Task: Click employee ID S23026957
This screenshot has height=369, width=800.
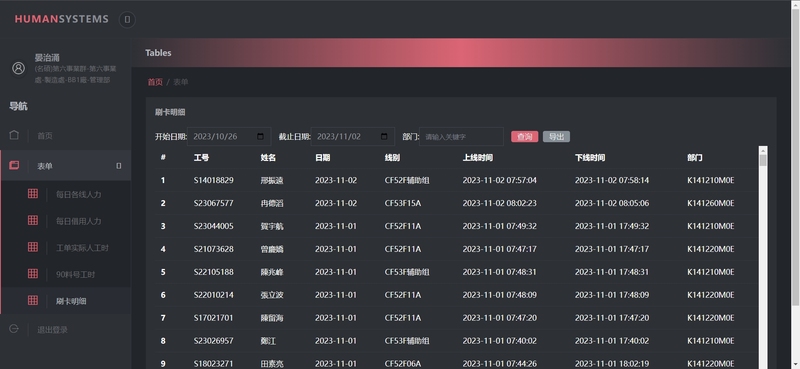Action: pos(214,341)
